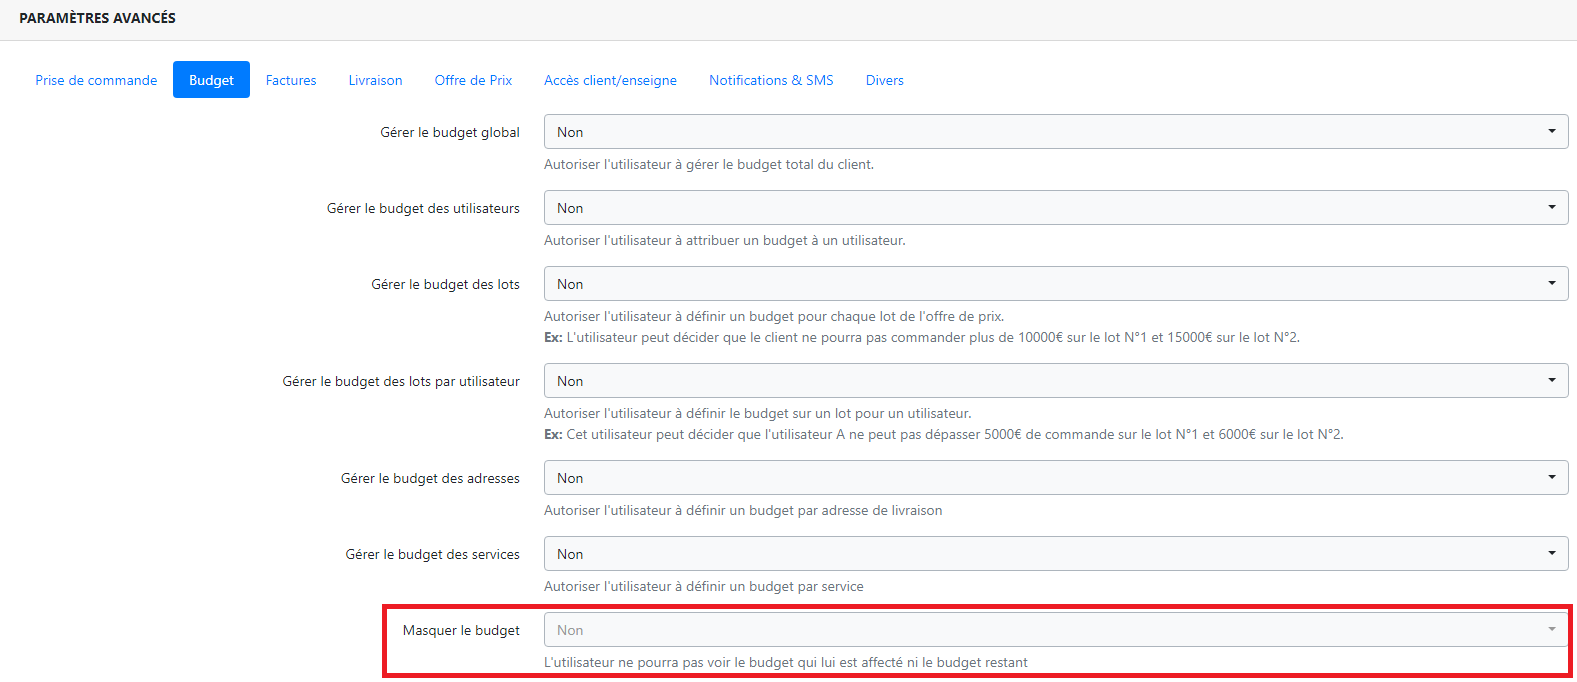Open the Gérer le budget des utilisateurs dropdown
The height and width of the screenshot is (682, 1577).
pos(1055,208)
